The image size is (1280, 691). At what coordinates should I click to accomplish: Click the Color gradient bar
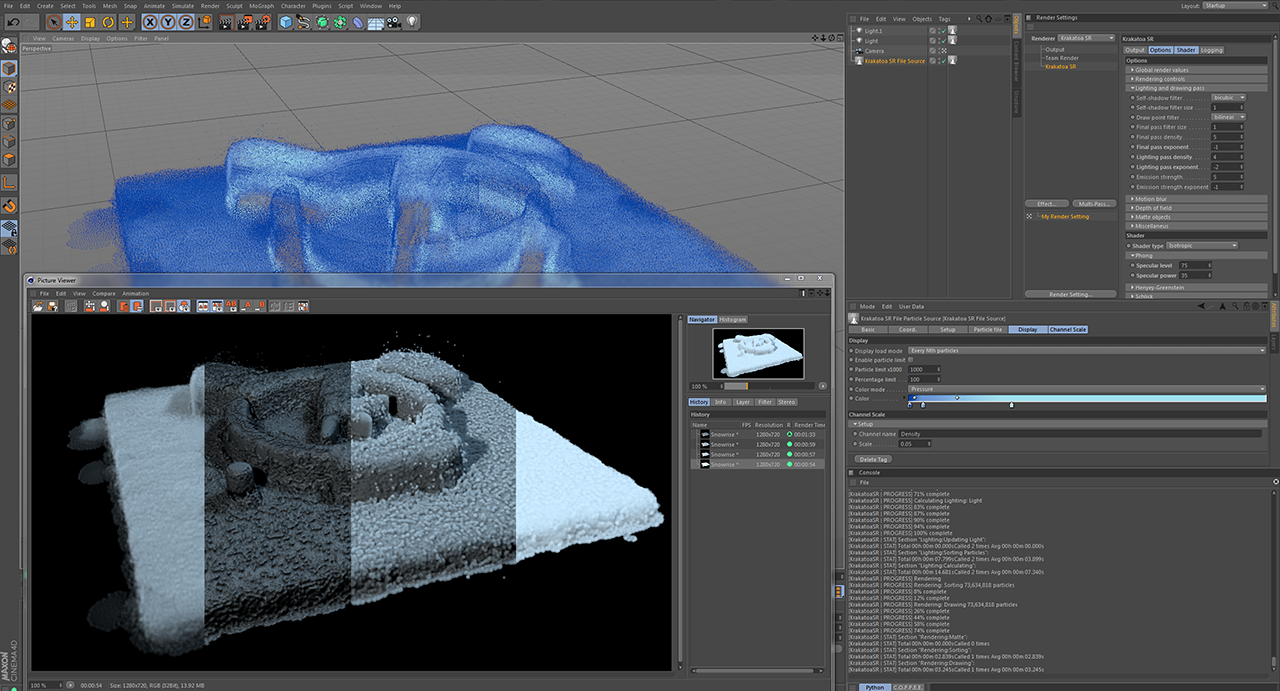click(1086, 398)
